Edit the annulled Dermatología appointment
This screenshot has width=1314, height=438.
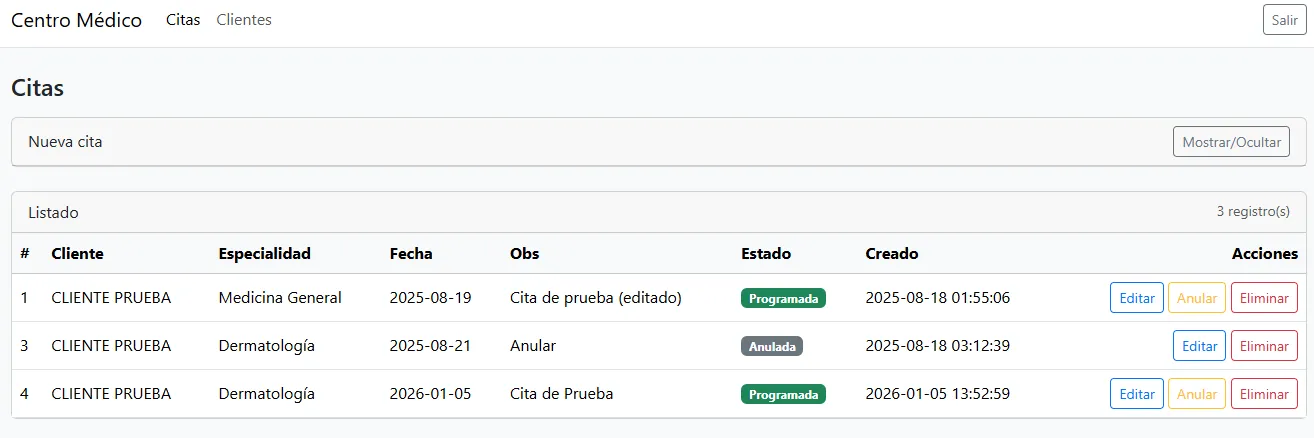click(1199, 346)
